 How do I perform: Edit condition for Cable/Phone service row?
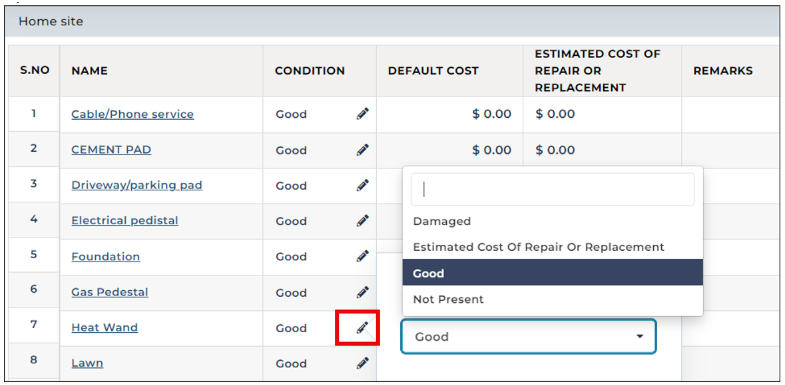[362, 114]
